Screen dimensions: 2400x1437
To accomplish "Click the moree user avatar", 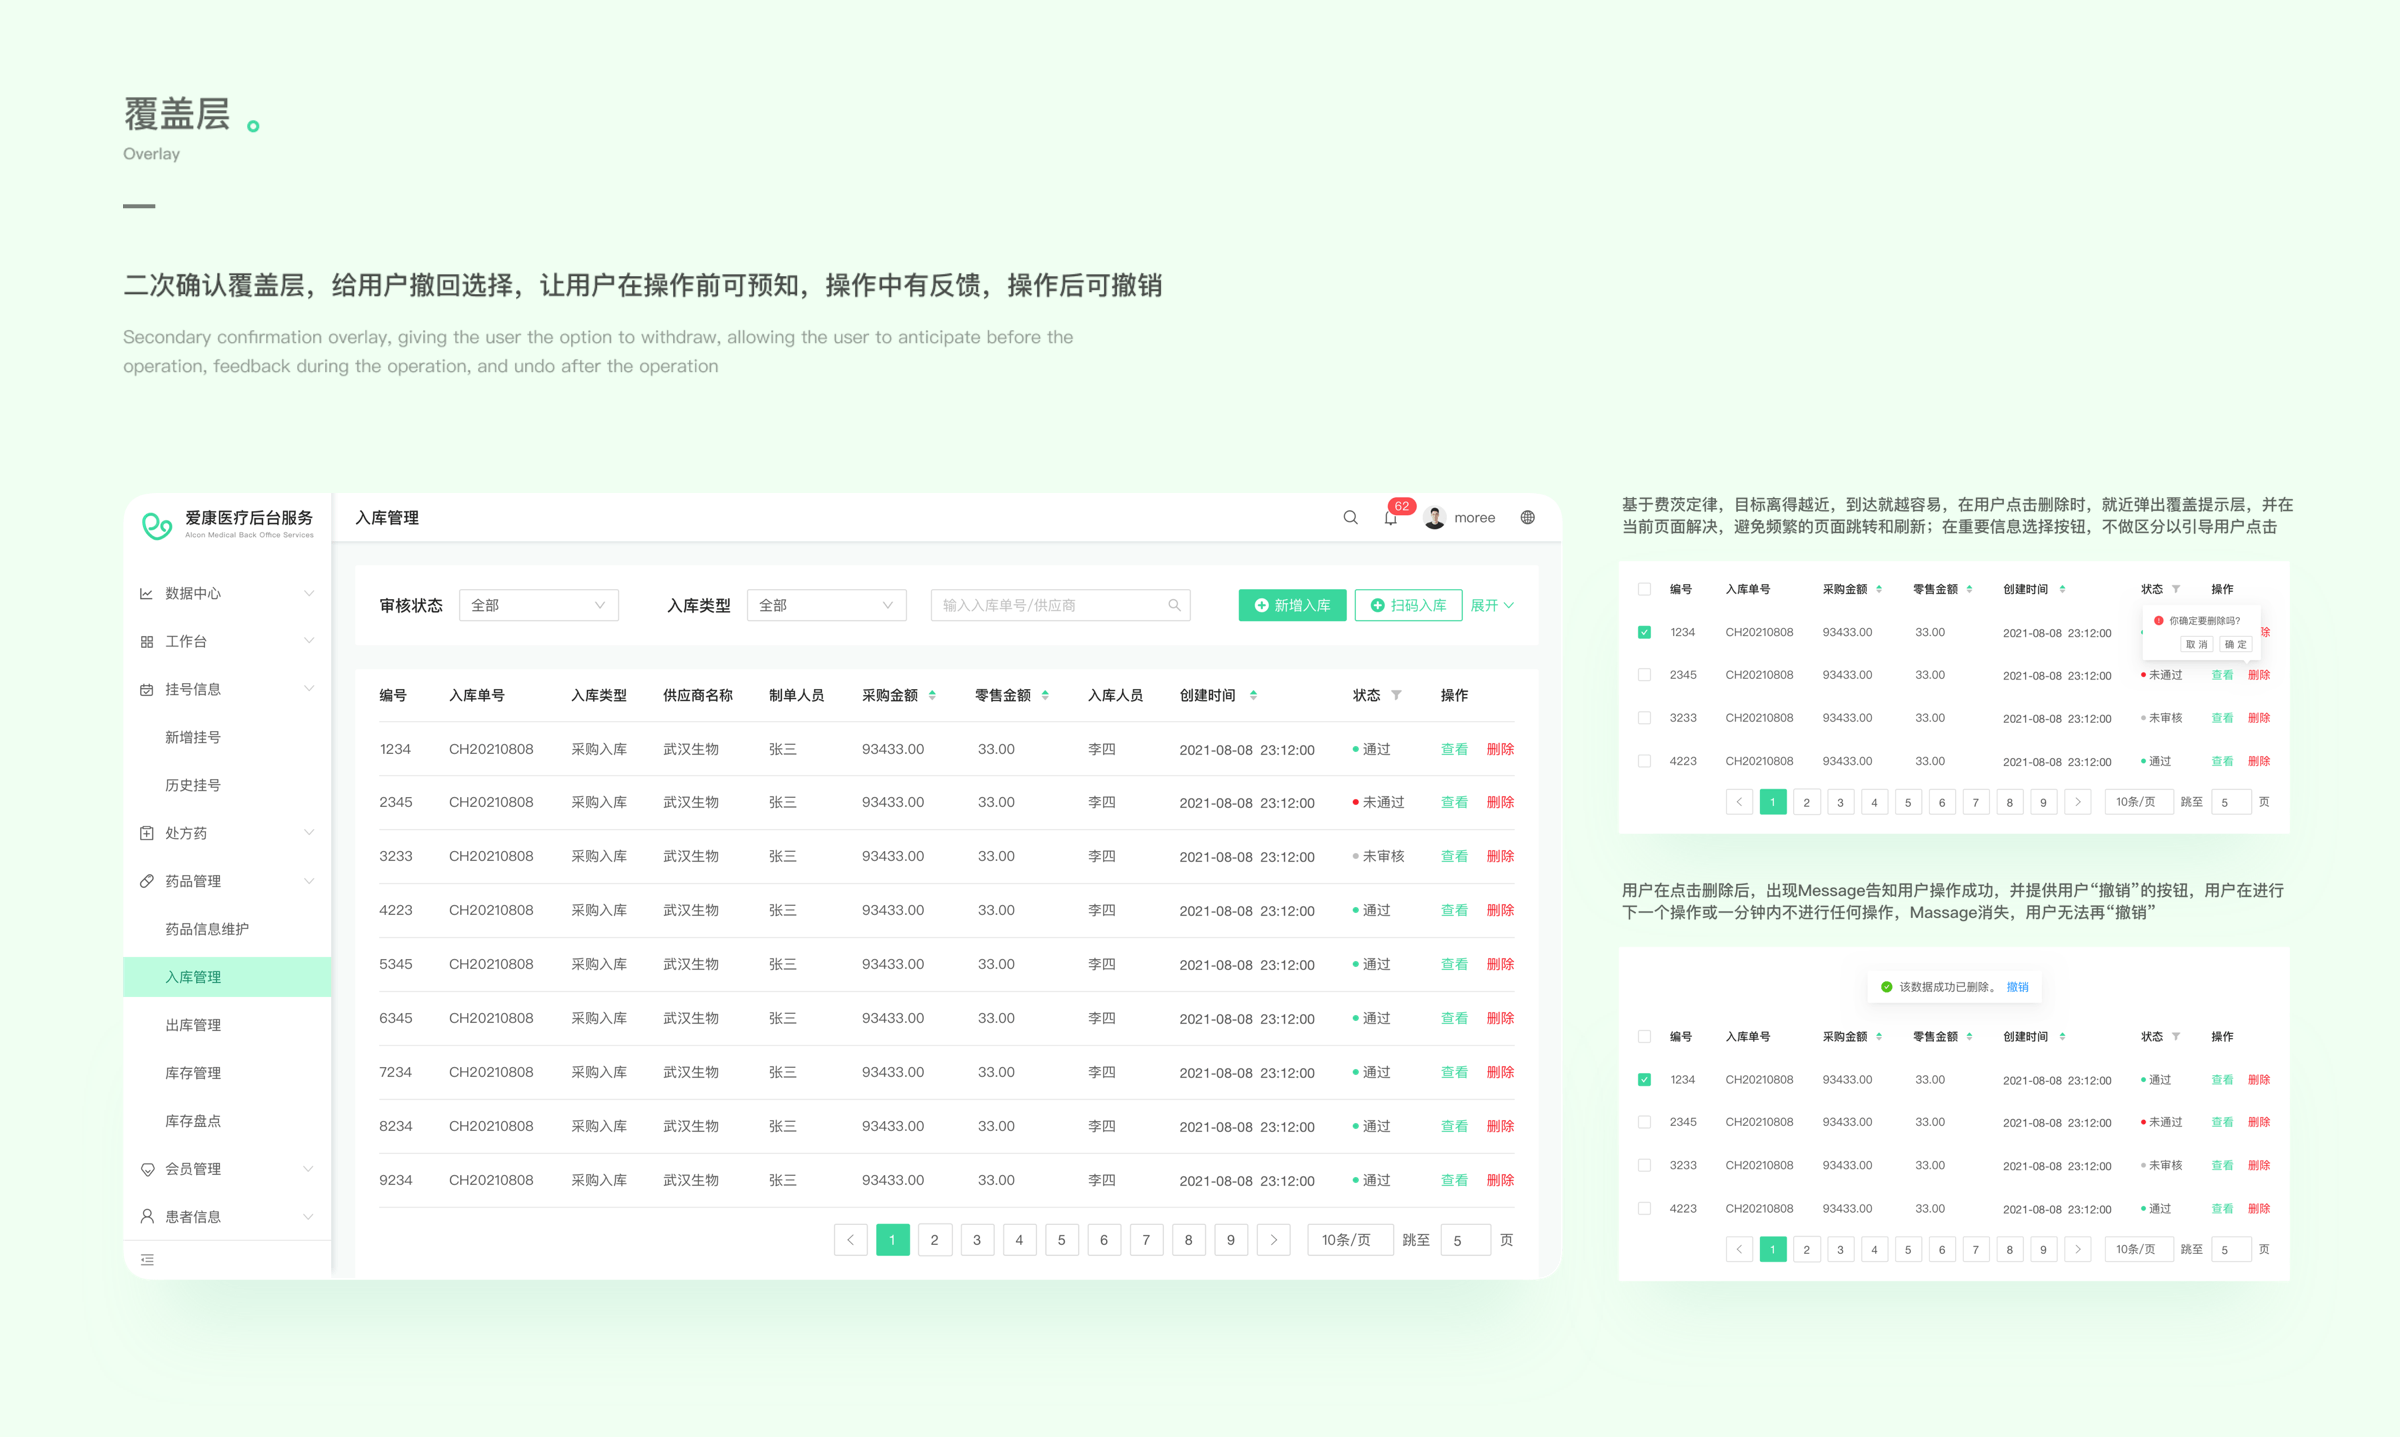I will (1434, 517).
